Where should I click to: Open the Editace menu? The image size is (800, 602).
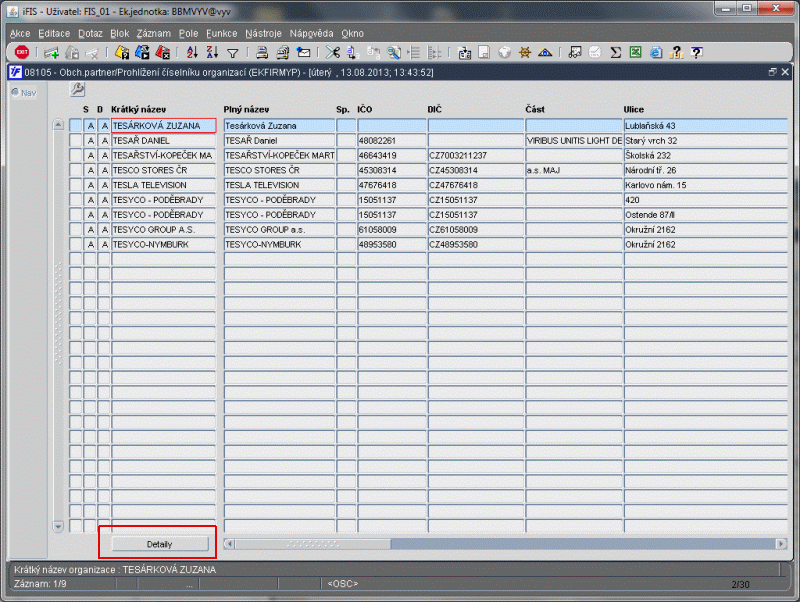(54, 34)
